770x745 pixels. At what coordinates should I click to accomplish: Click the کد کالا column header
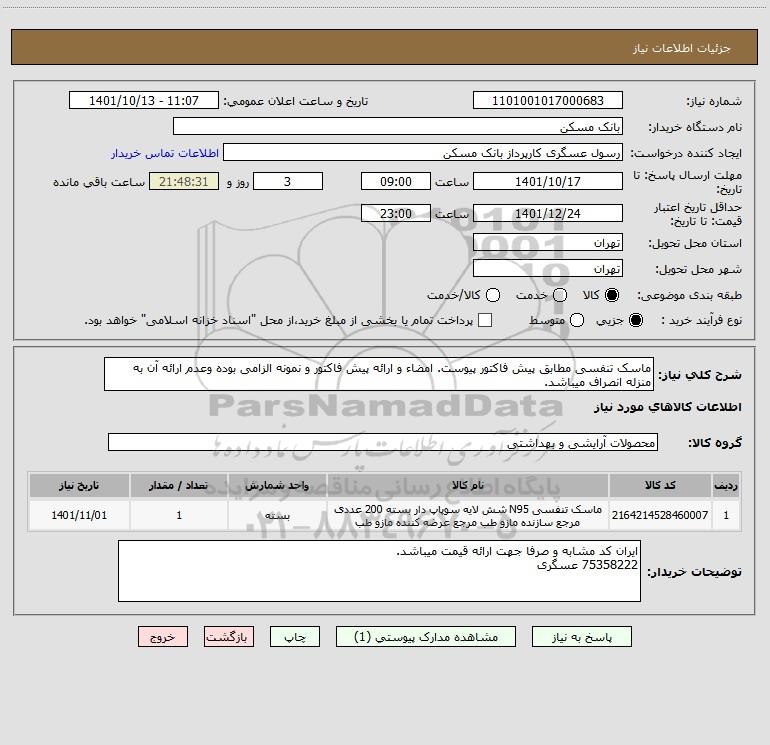[x=660, y=485]
